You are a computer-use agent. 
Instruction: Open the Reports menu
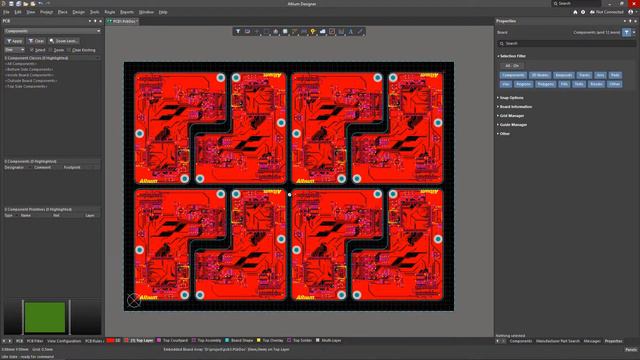127,12
